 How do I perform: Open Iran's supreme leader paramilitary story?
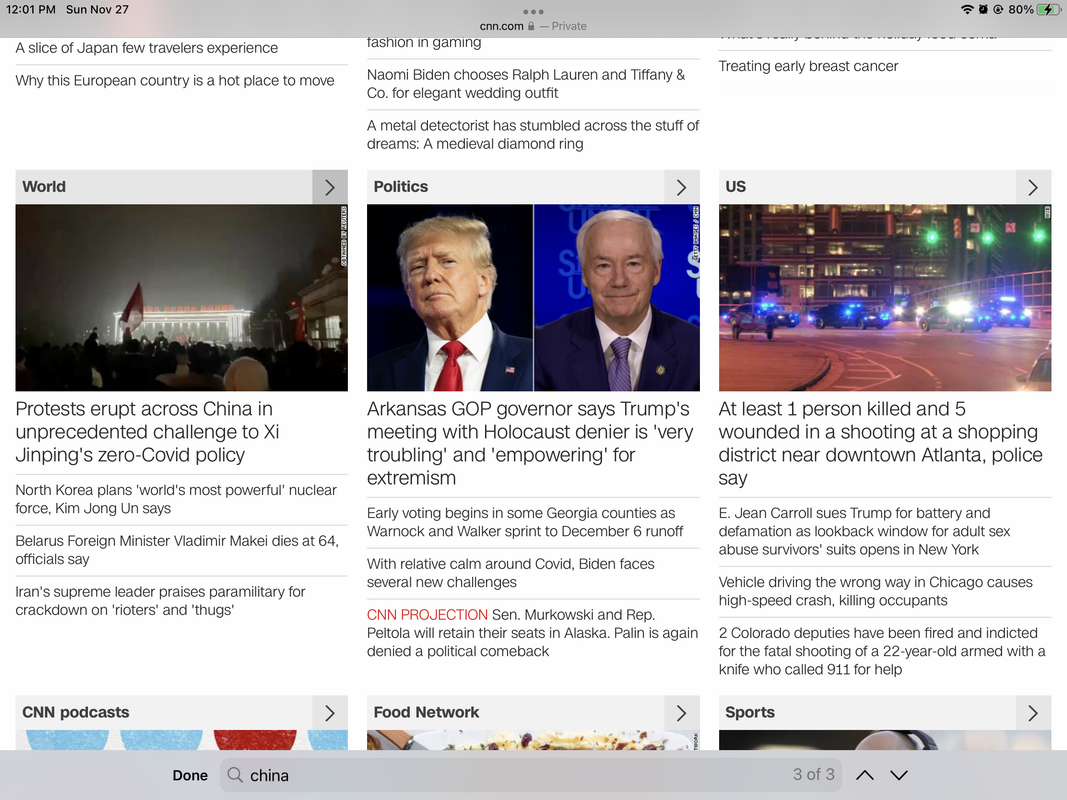coord(161,601)
